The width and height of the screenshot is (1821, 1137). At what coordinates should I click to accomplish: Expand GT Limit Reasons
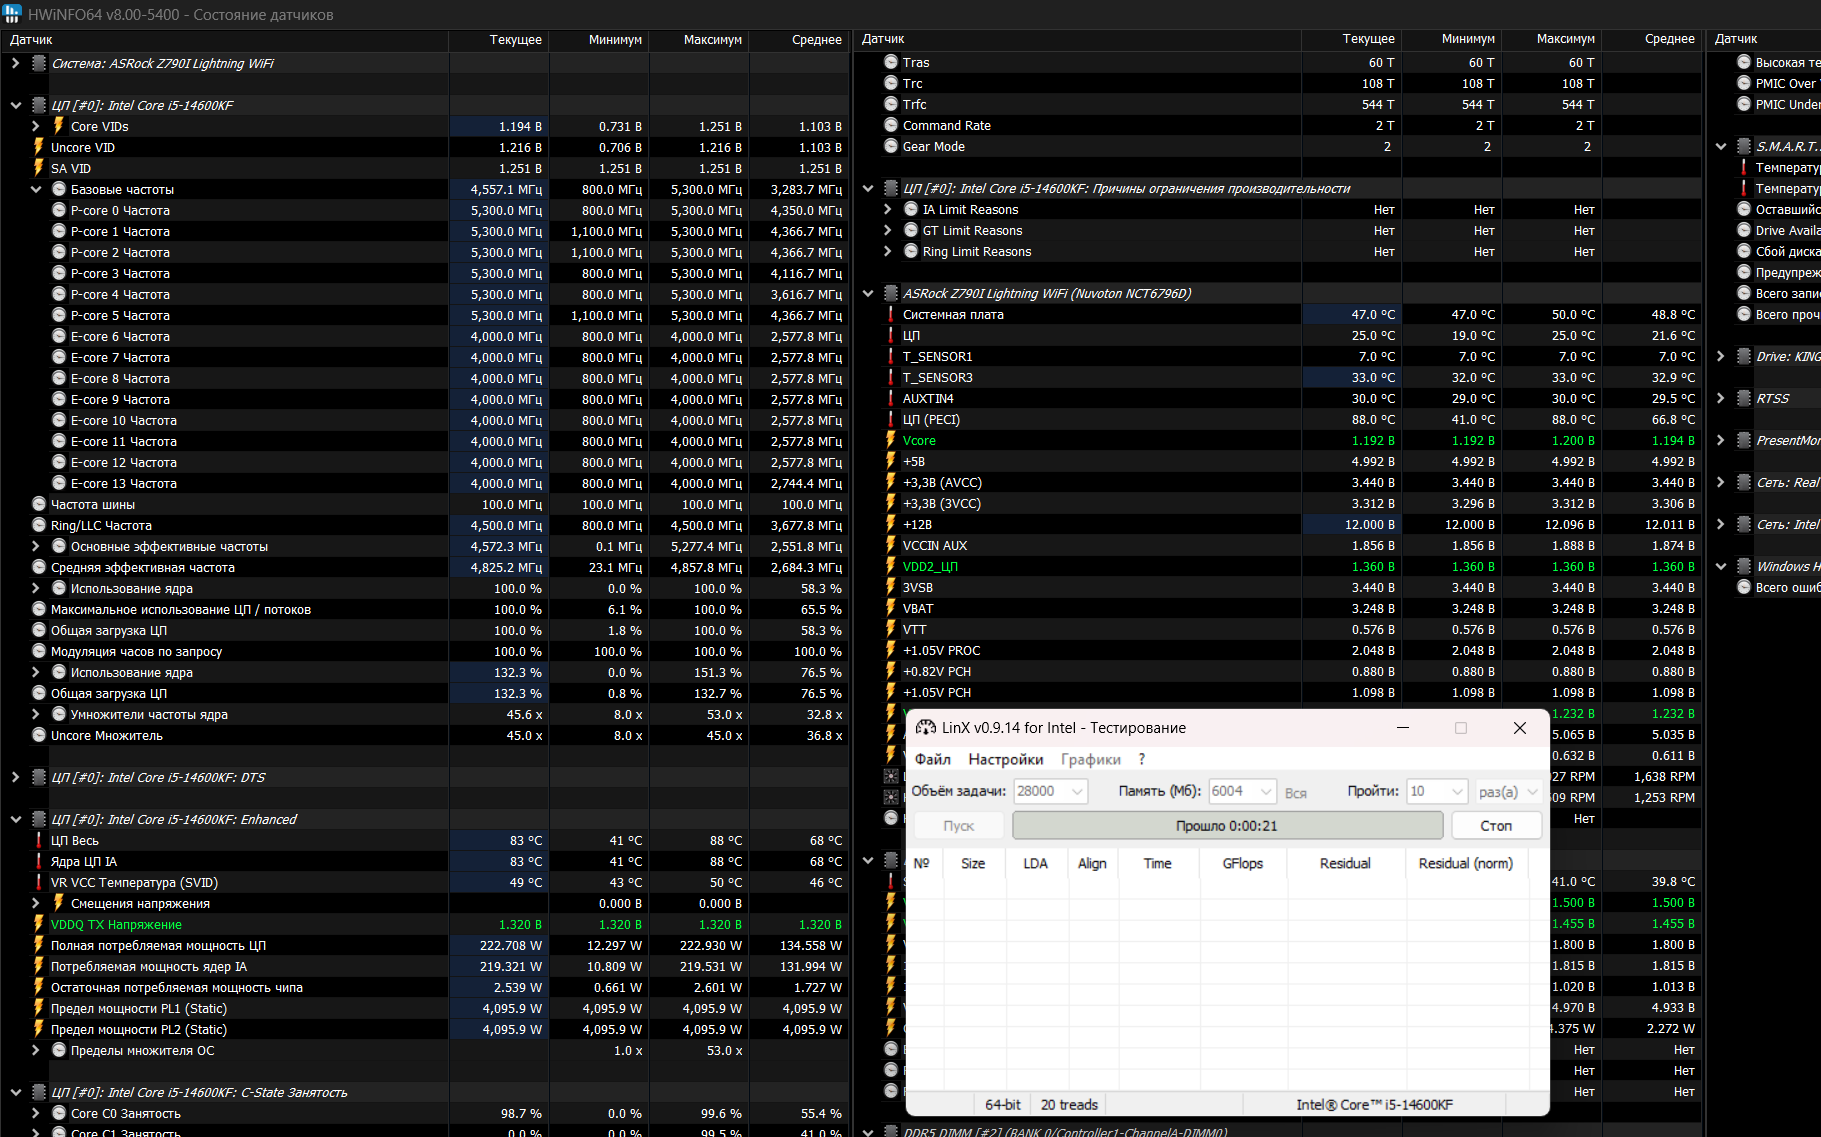point(887,230)
